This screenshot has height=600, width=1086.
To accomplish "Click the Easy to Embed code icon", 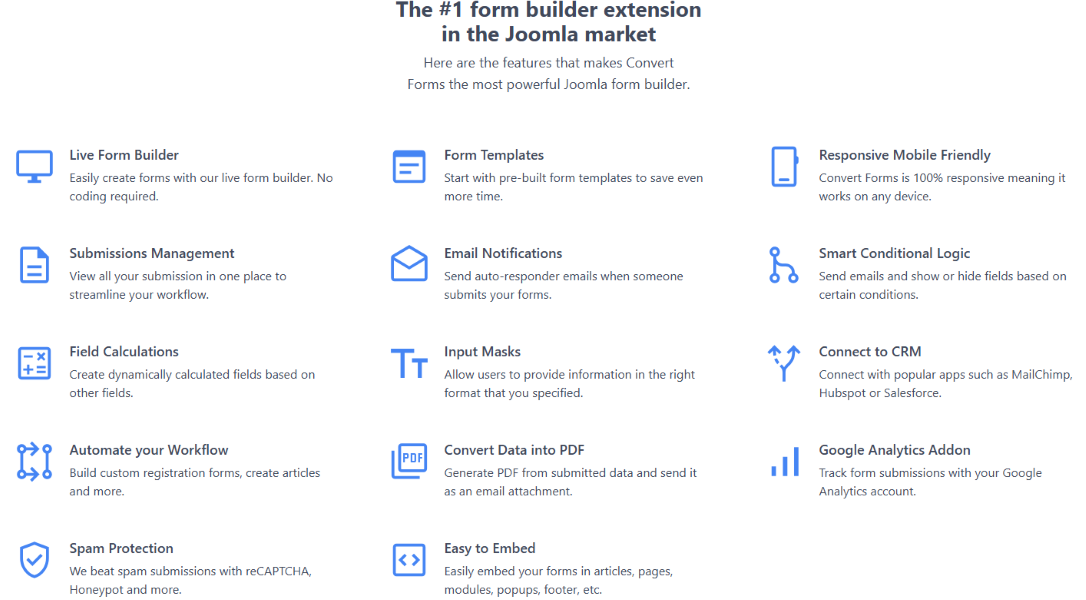I will (409, 560).
